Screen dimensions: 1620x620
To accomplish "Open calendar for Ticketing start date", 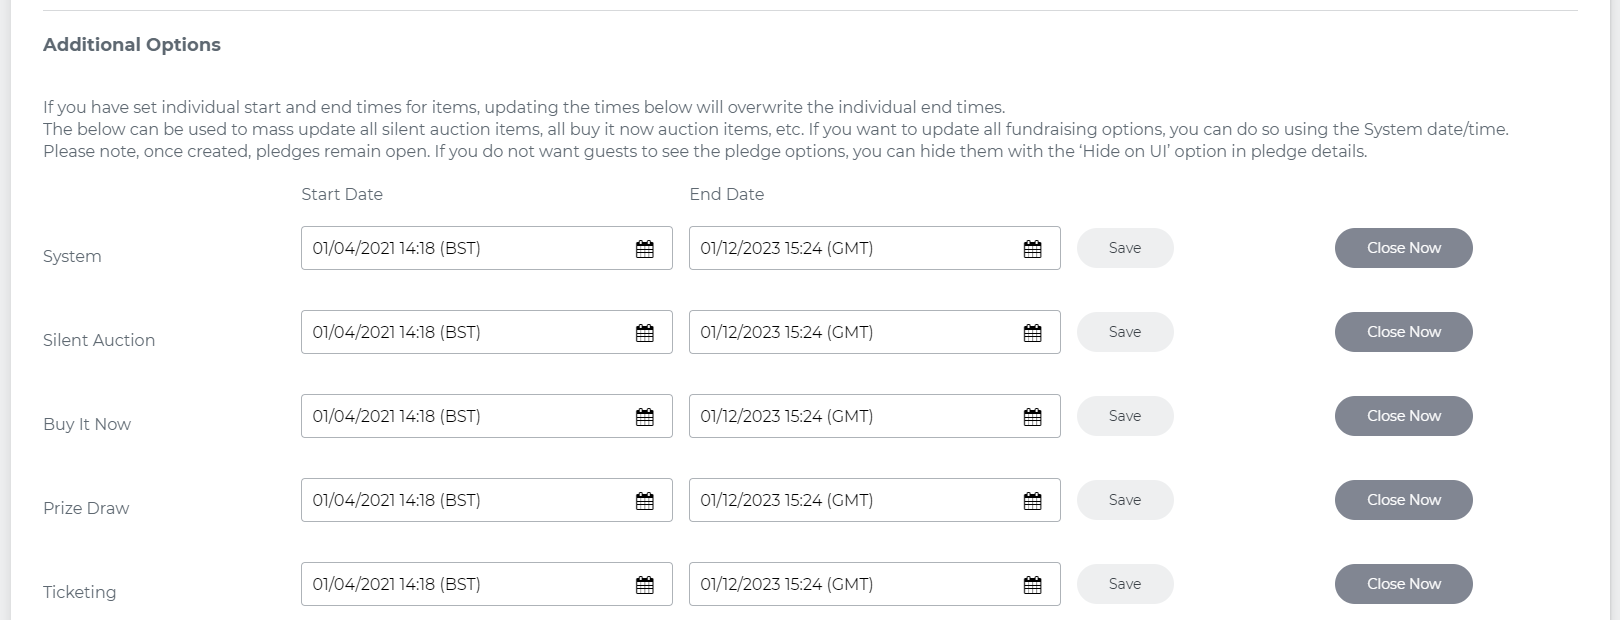I will [x=645, y=585].
